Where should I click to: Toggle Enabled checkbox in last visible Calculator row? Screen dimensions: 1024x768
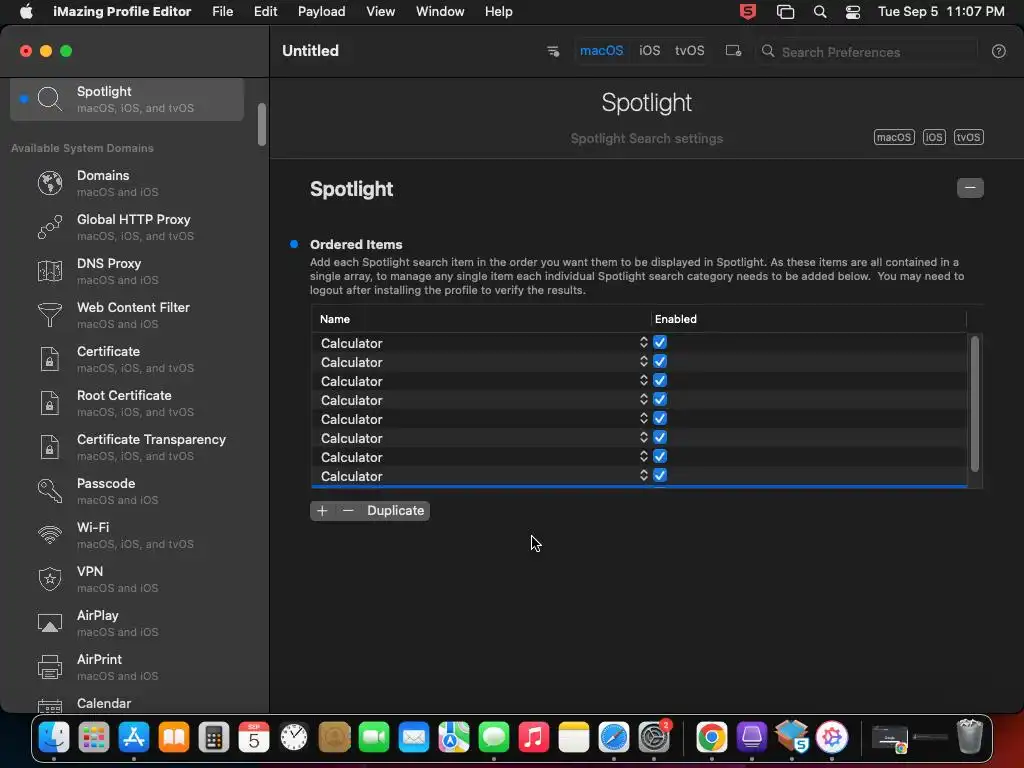(660, 475)
